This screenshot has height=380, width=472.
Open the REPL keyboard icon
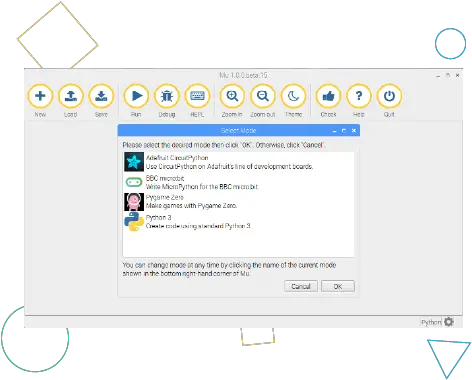pyautogui.click(x=197, y=96)
